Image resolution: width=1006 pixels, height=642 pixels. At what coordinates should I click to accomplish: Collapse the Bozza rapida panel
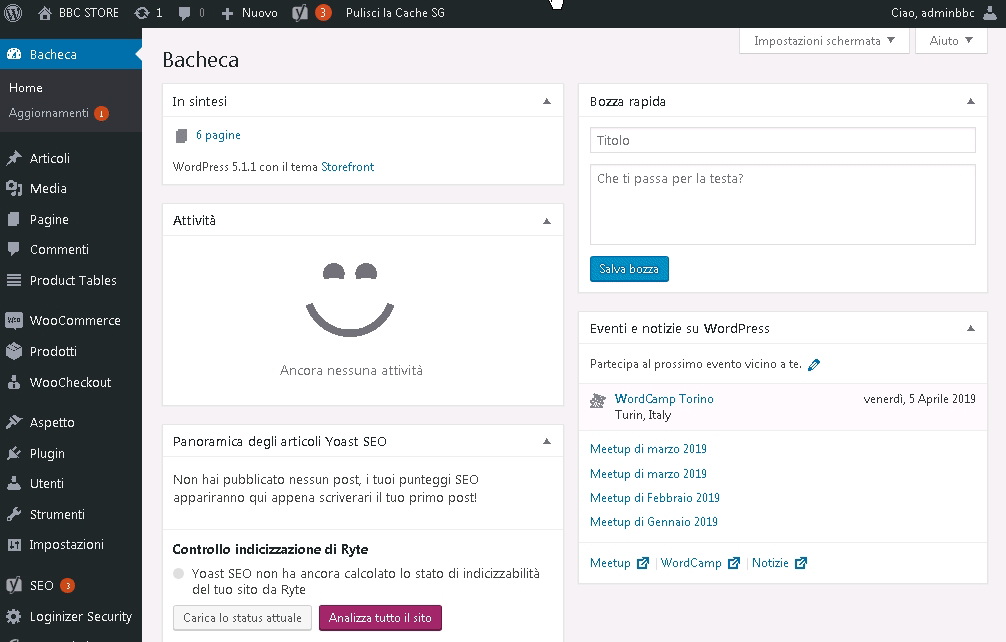pos(971,101)
